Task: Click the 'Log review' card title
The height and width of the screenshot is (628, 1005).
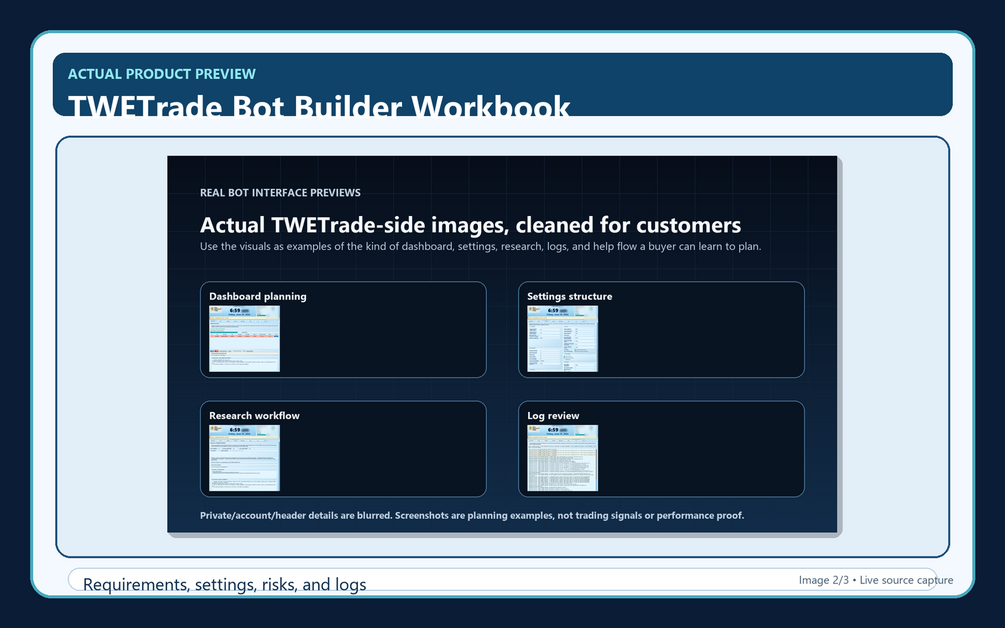Action: [x=552, y=415]
